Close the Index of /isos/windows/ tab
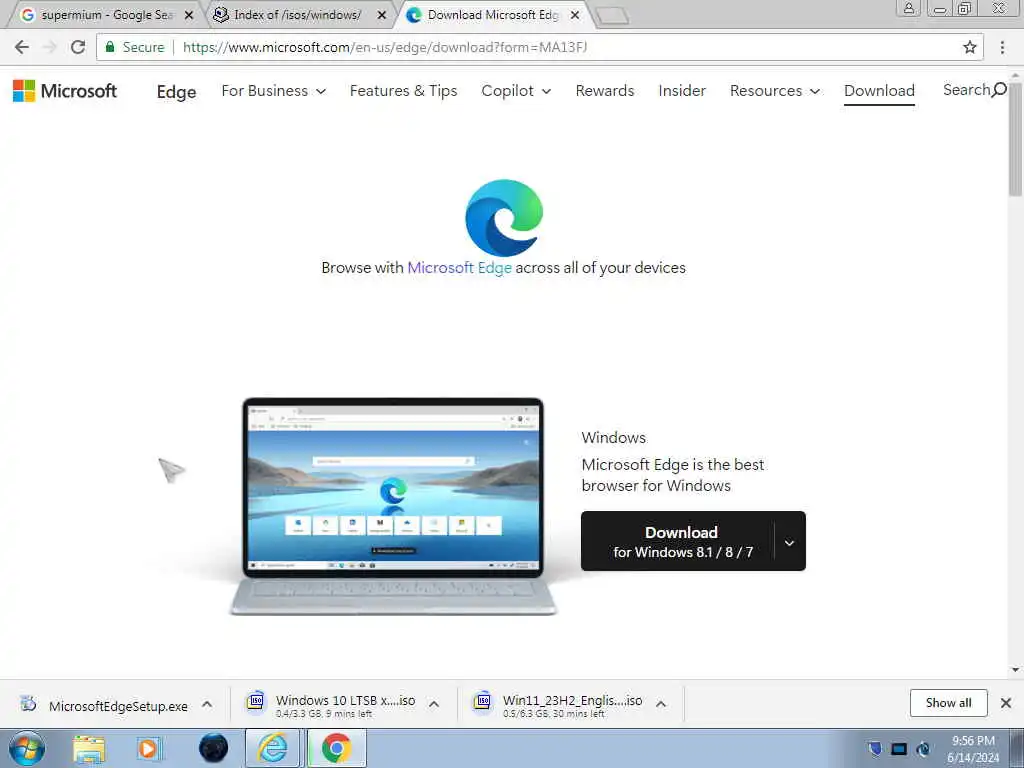The image size is (1024, 768). click(x=382, y=15)
